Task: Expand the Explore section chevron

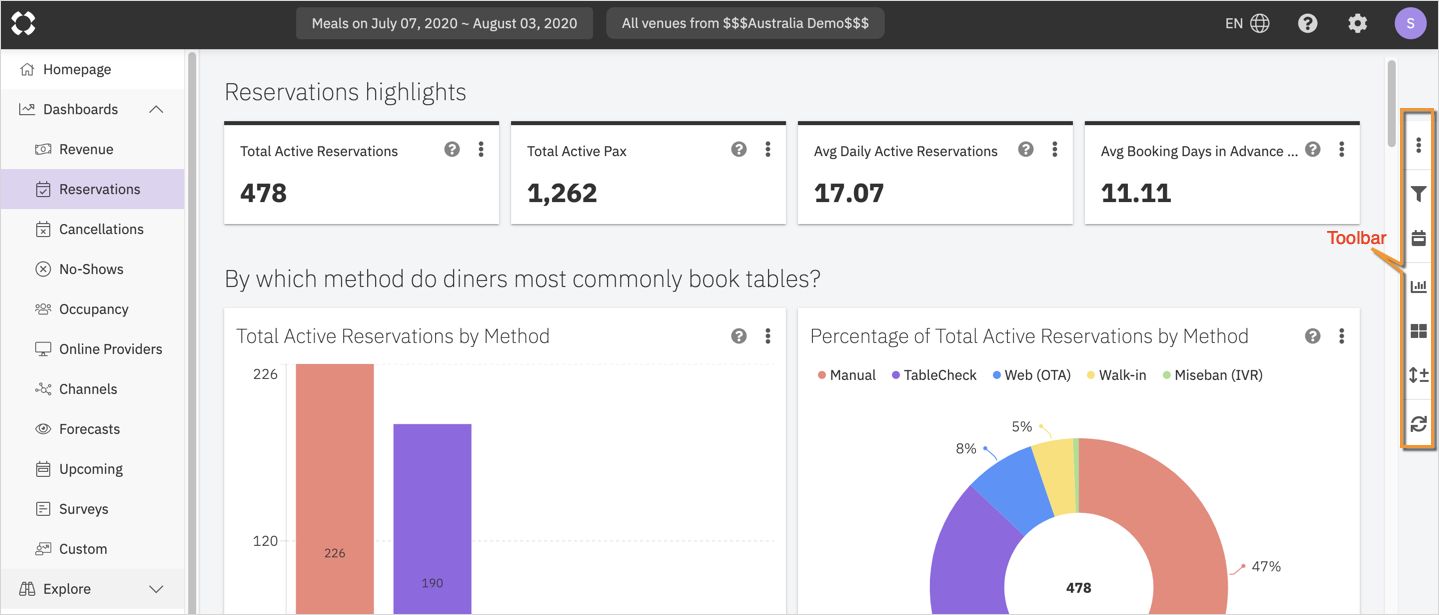Action: (x=156, y=589)
